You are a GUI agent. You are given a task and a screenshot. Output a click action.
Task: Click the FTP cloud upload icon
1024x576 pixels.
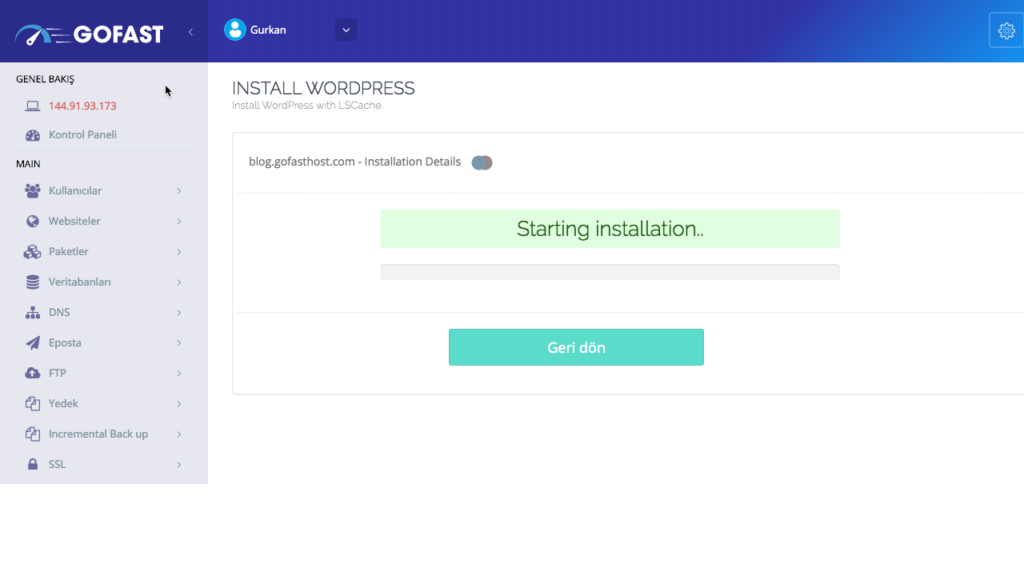point(32,373)
